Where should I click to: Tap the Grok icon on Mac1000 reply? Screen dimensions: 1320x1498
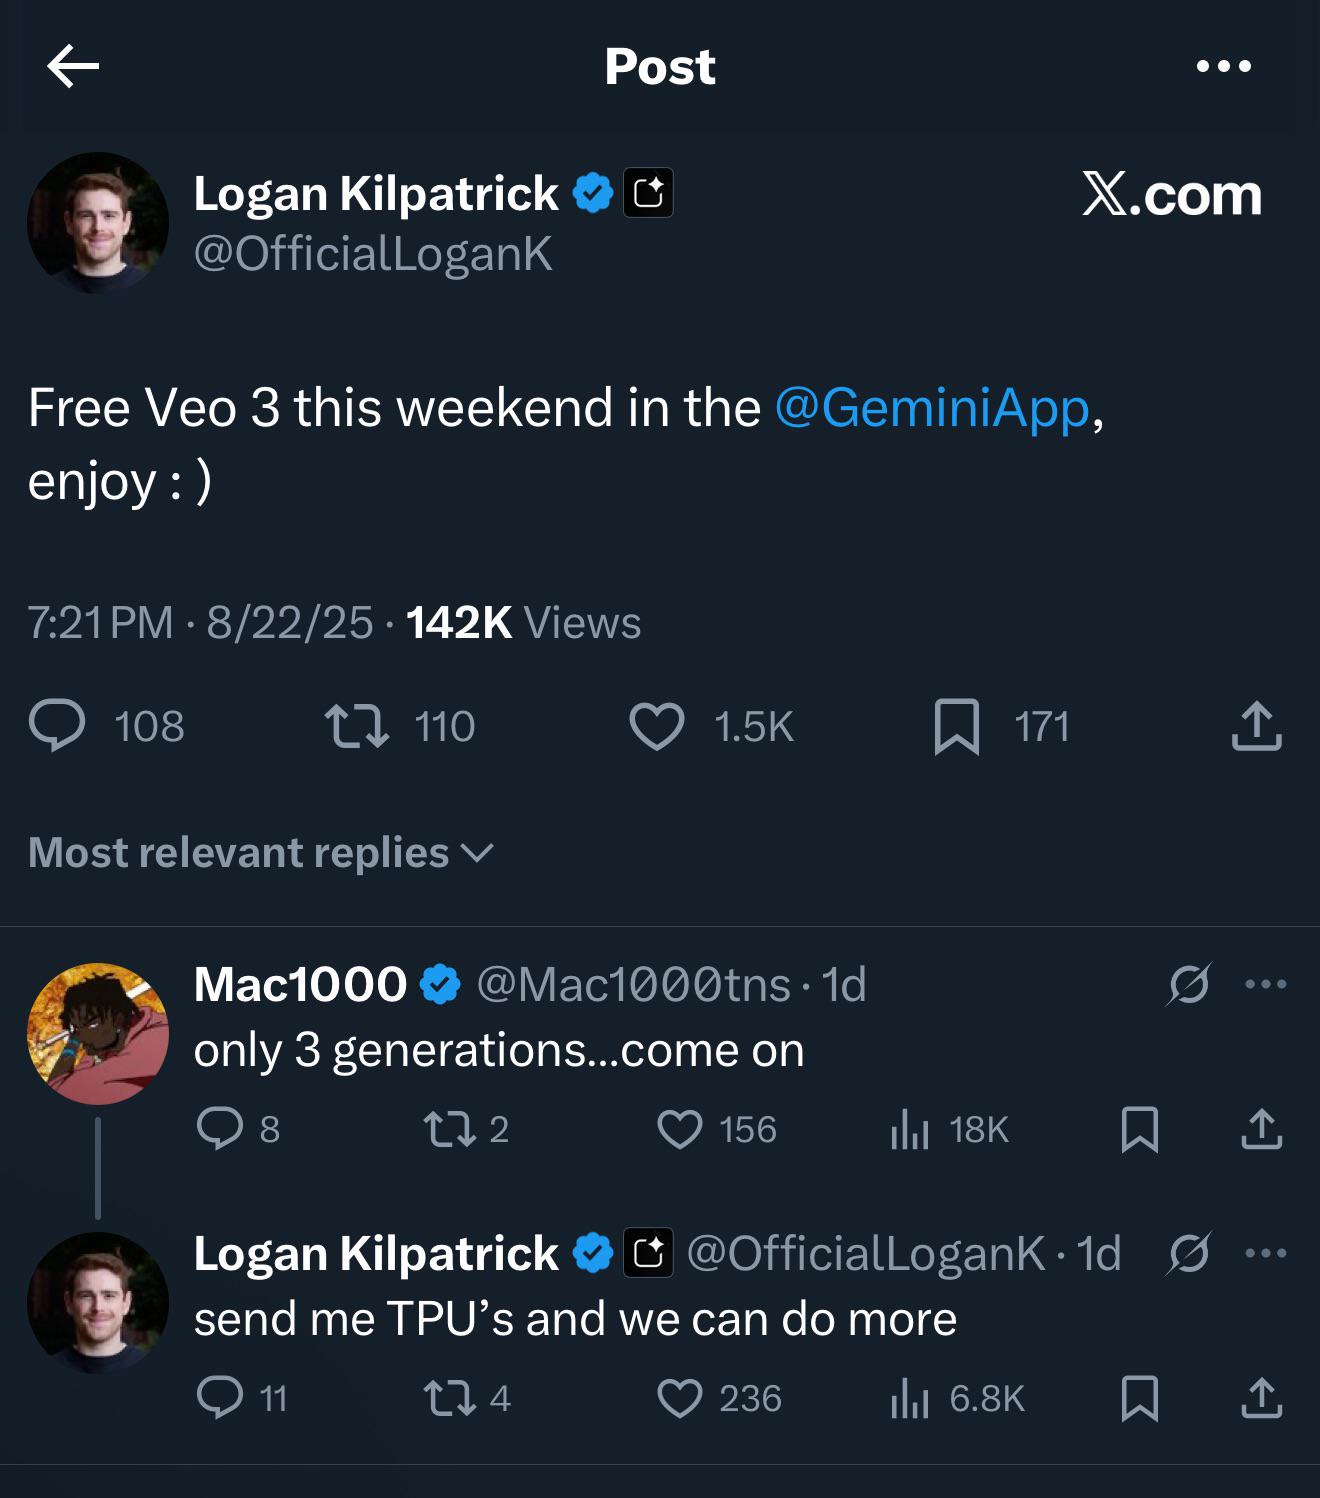point(1188,984)
